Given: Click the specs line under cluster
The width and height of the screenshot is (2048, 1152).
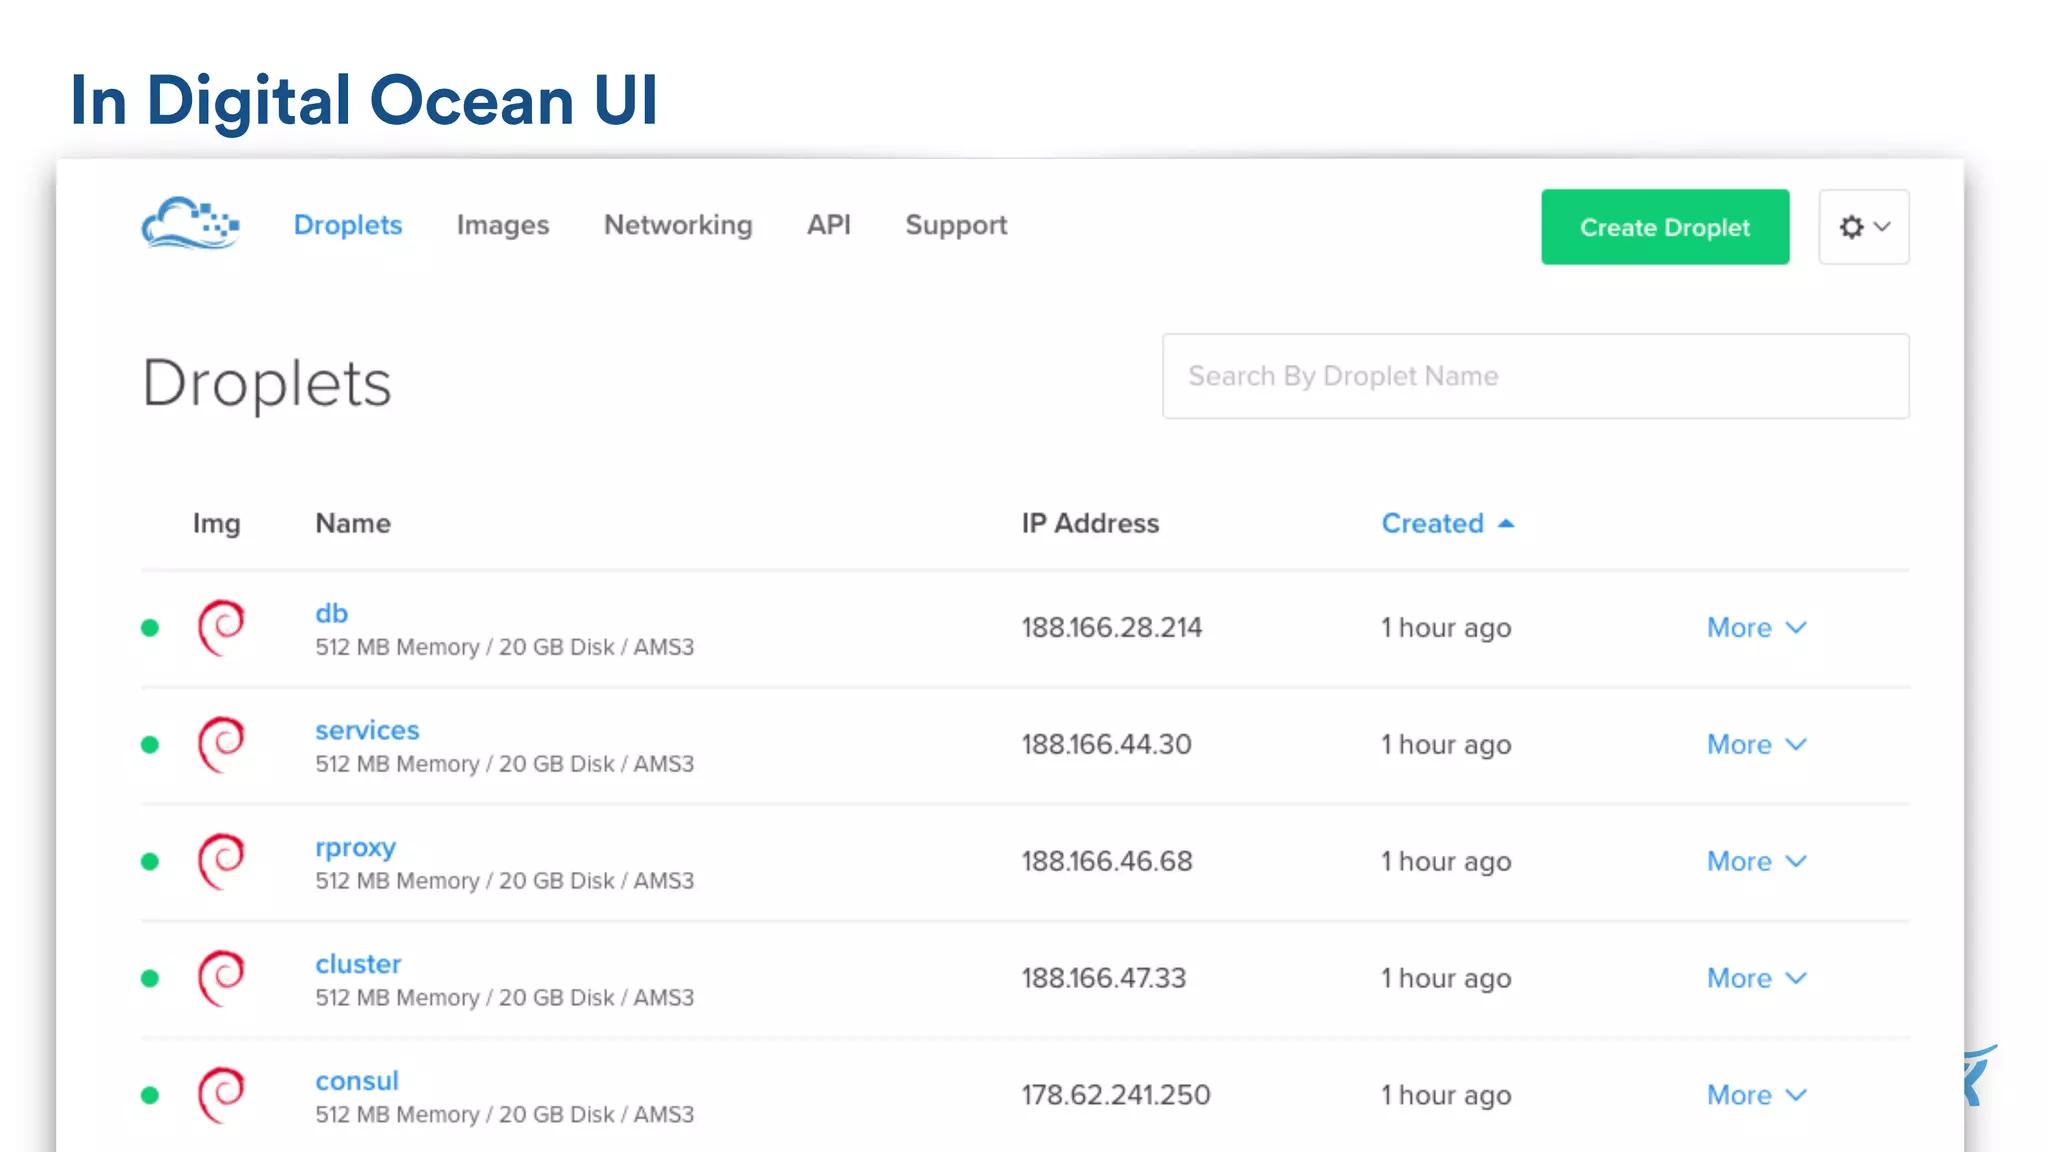Looking at the screenshot, I should pyautogui.click(x=505, y=998).
